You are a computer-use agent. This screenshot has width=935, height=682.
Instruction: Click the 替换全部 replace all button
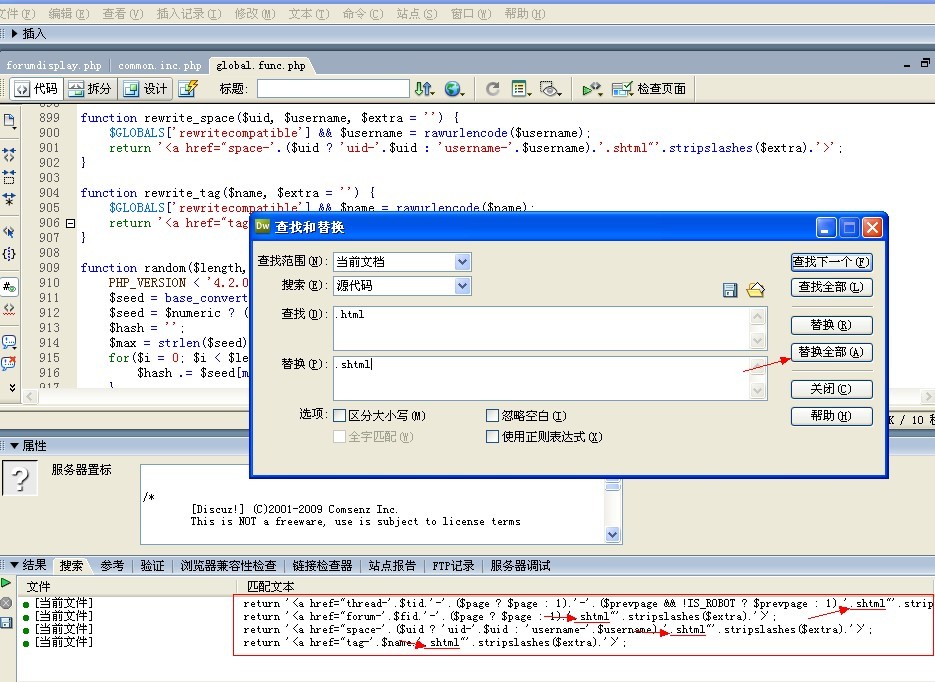pyautogui.click(x=831, y=352)
